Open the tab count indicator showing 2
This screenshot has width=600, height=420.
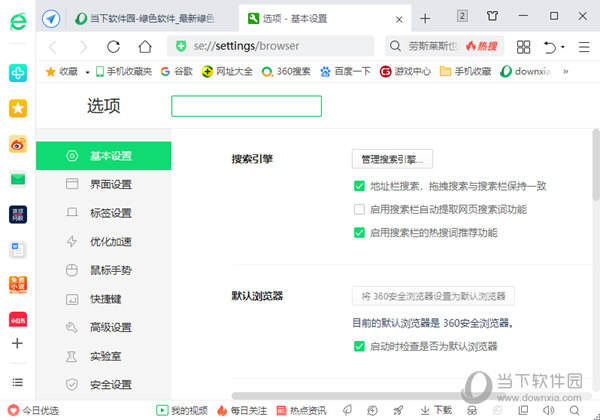(462, 16)
